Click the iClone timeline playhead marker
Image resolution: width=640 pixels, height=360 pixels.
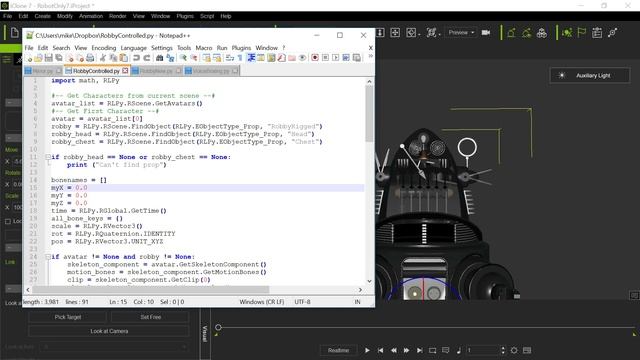pyautogui.click(x=218, y=327)
